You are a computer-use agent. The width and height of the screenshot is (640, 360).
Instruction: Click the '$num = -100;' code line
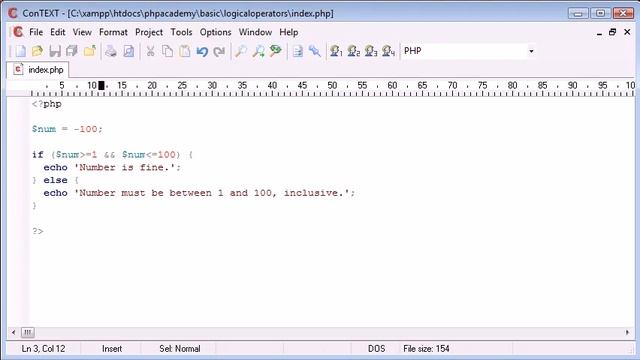(x=67, y=129)
